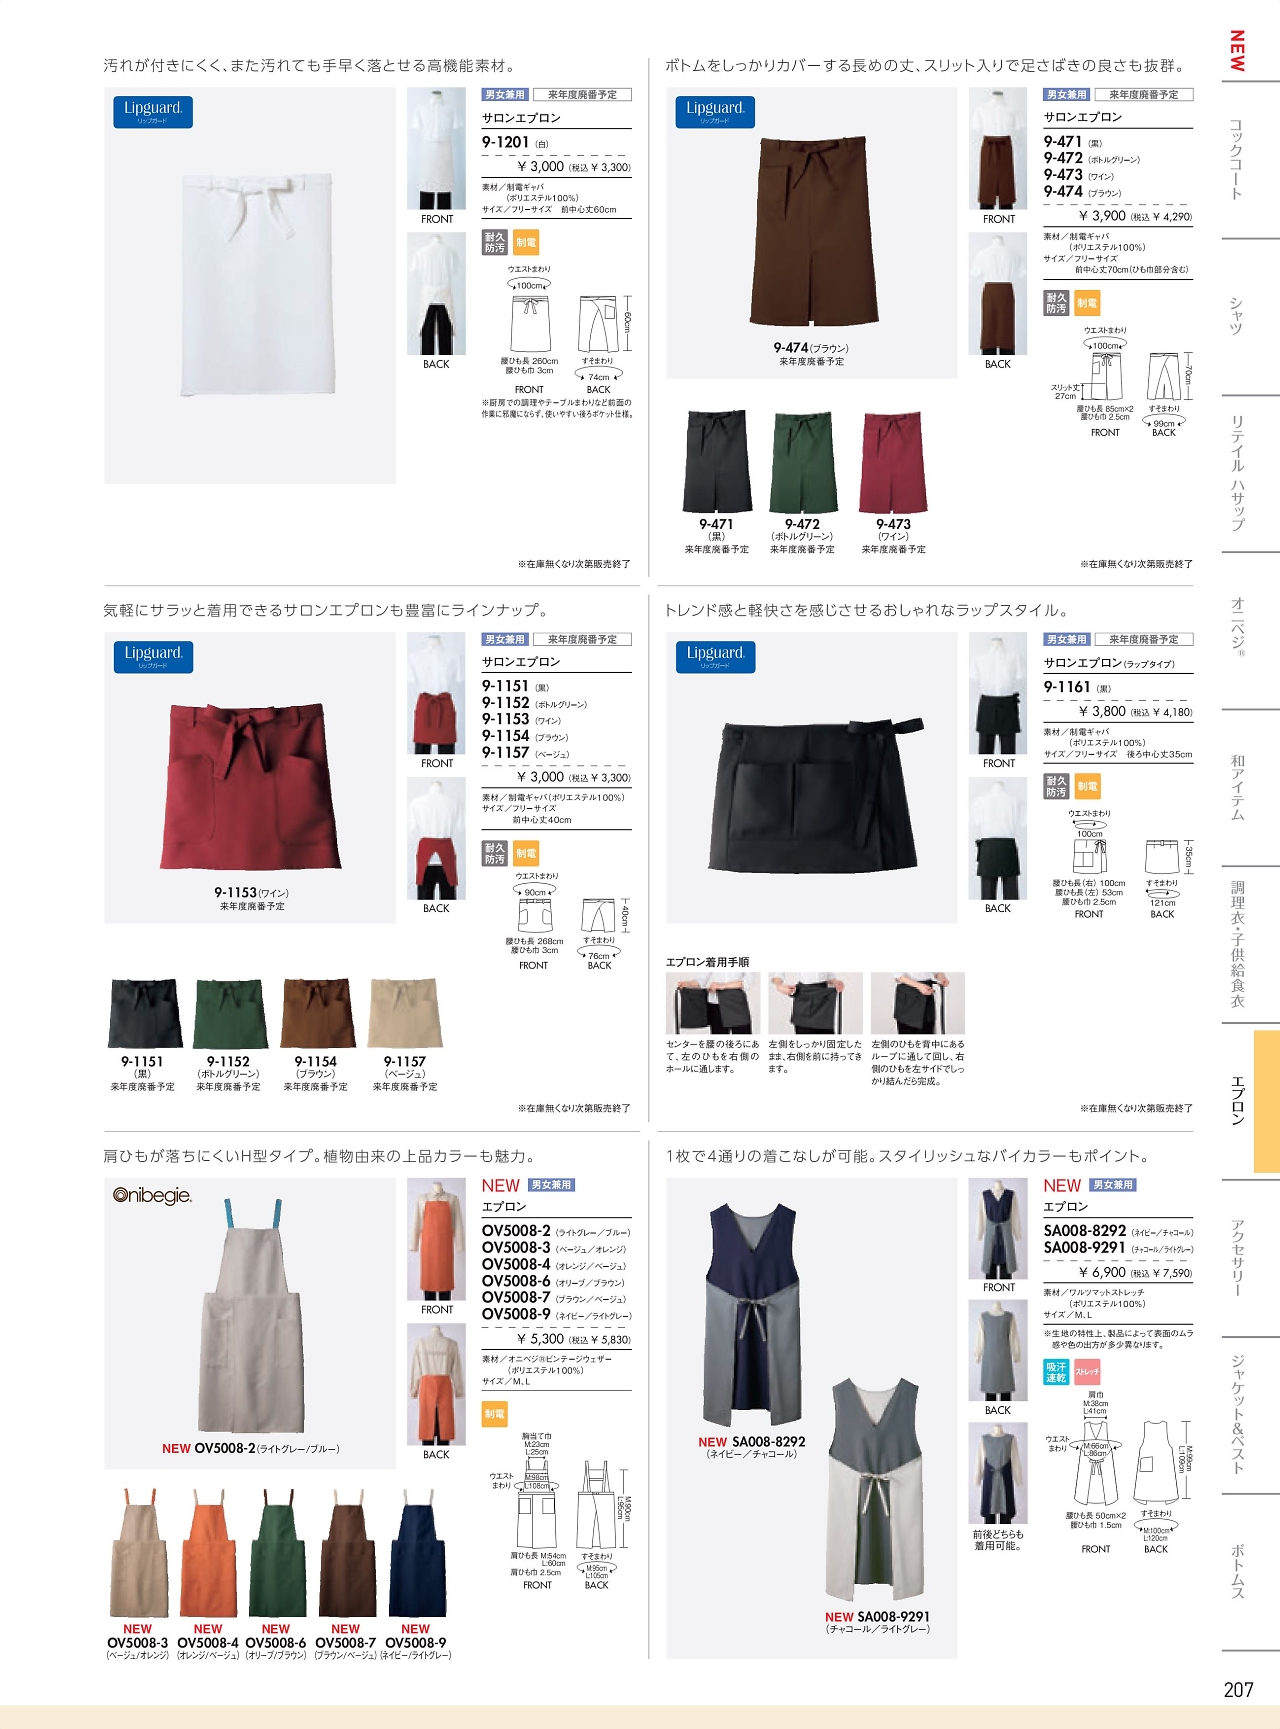Open the ボトムス section tab
Screen dimensions: 1280x1729
1237,1571
